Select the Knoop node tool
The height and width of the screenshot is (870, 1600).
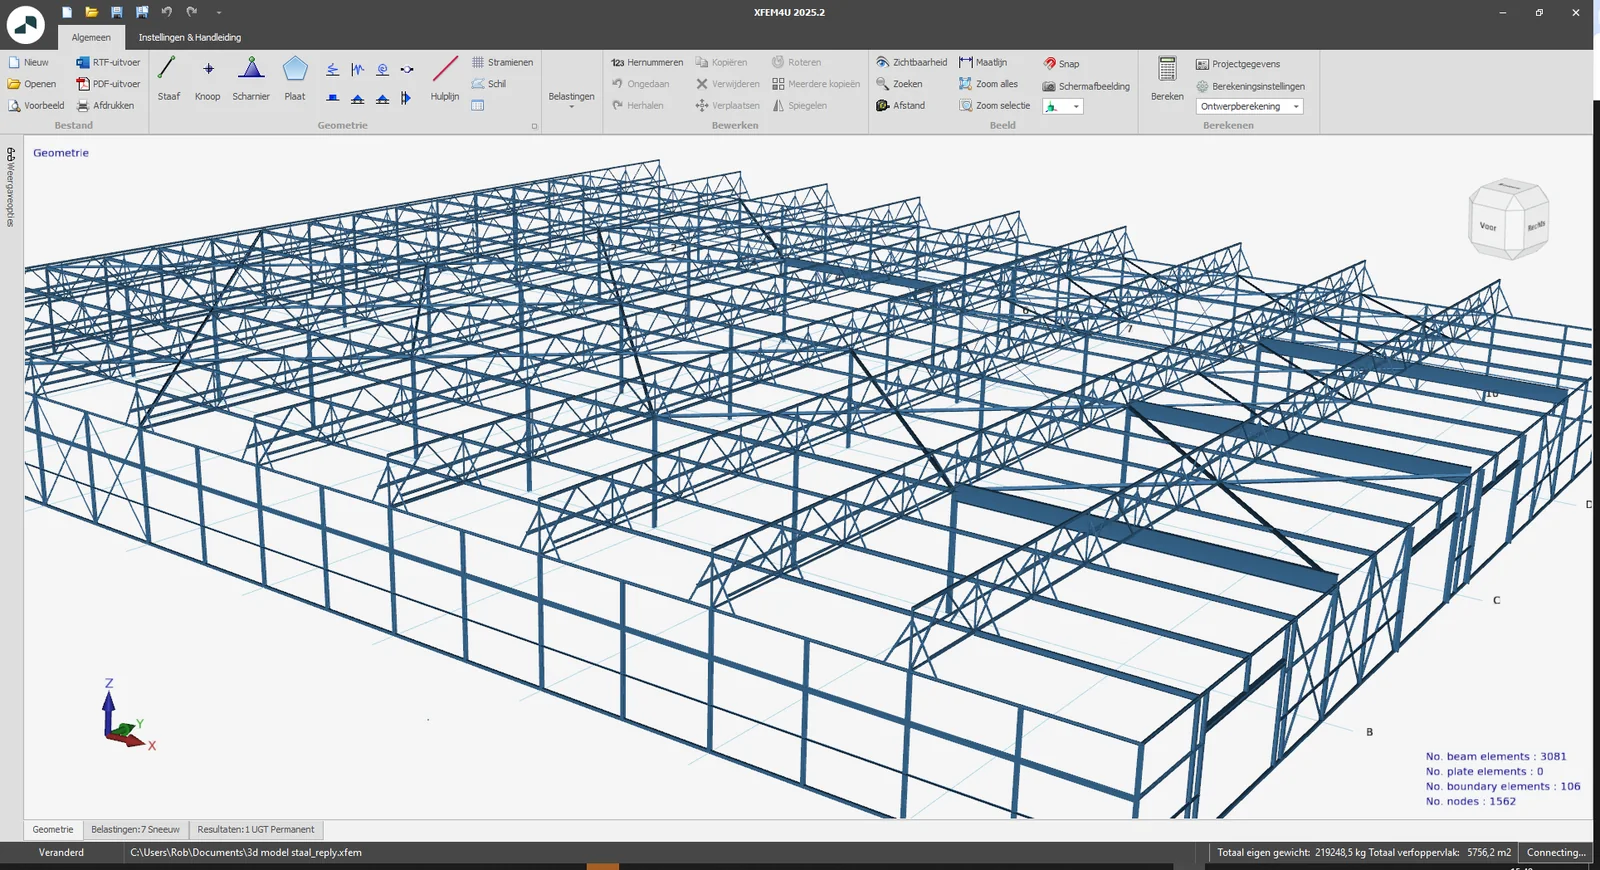(207, 79)
